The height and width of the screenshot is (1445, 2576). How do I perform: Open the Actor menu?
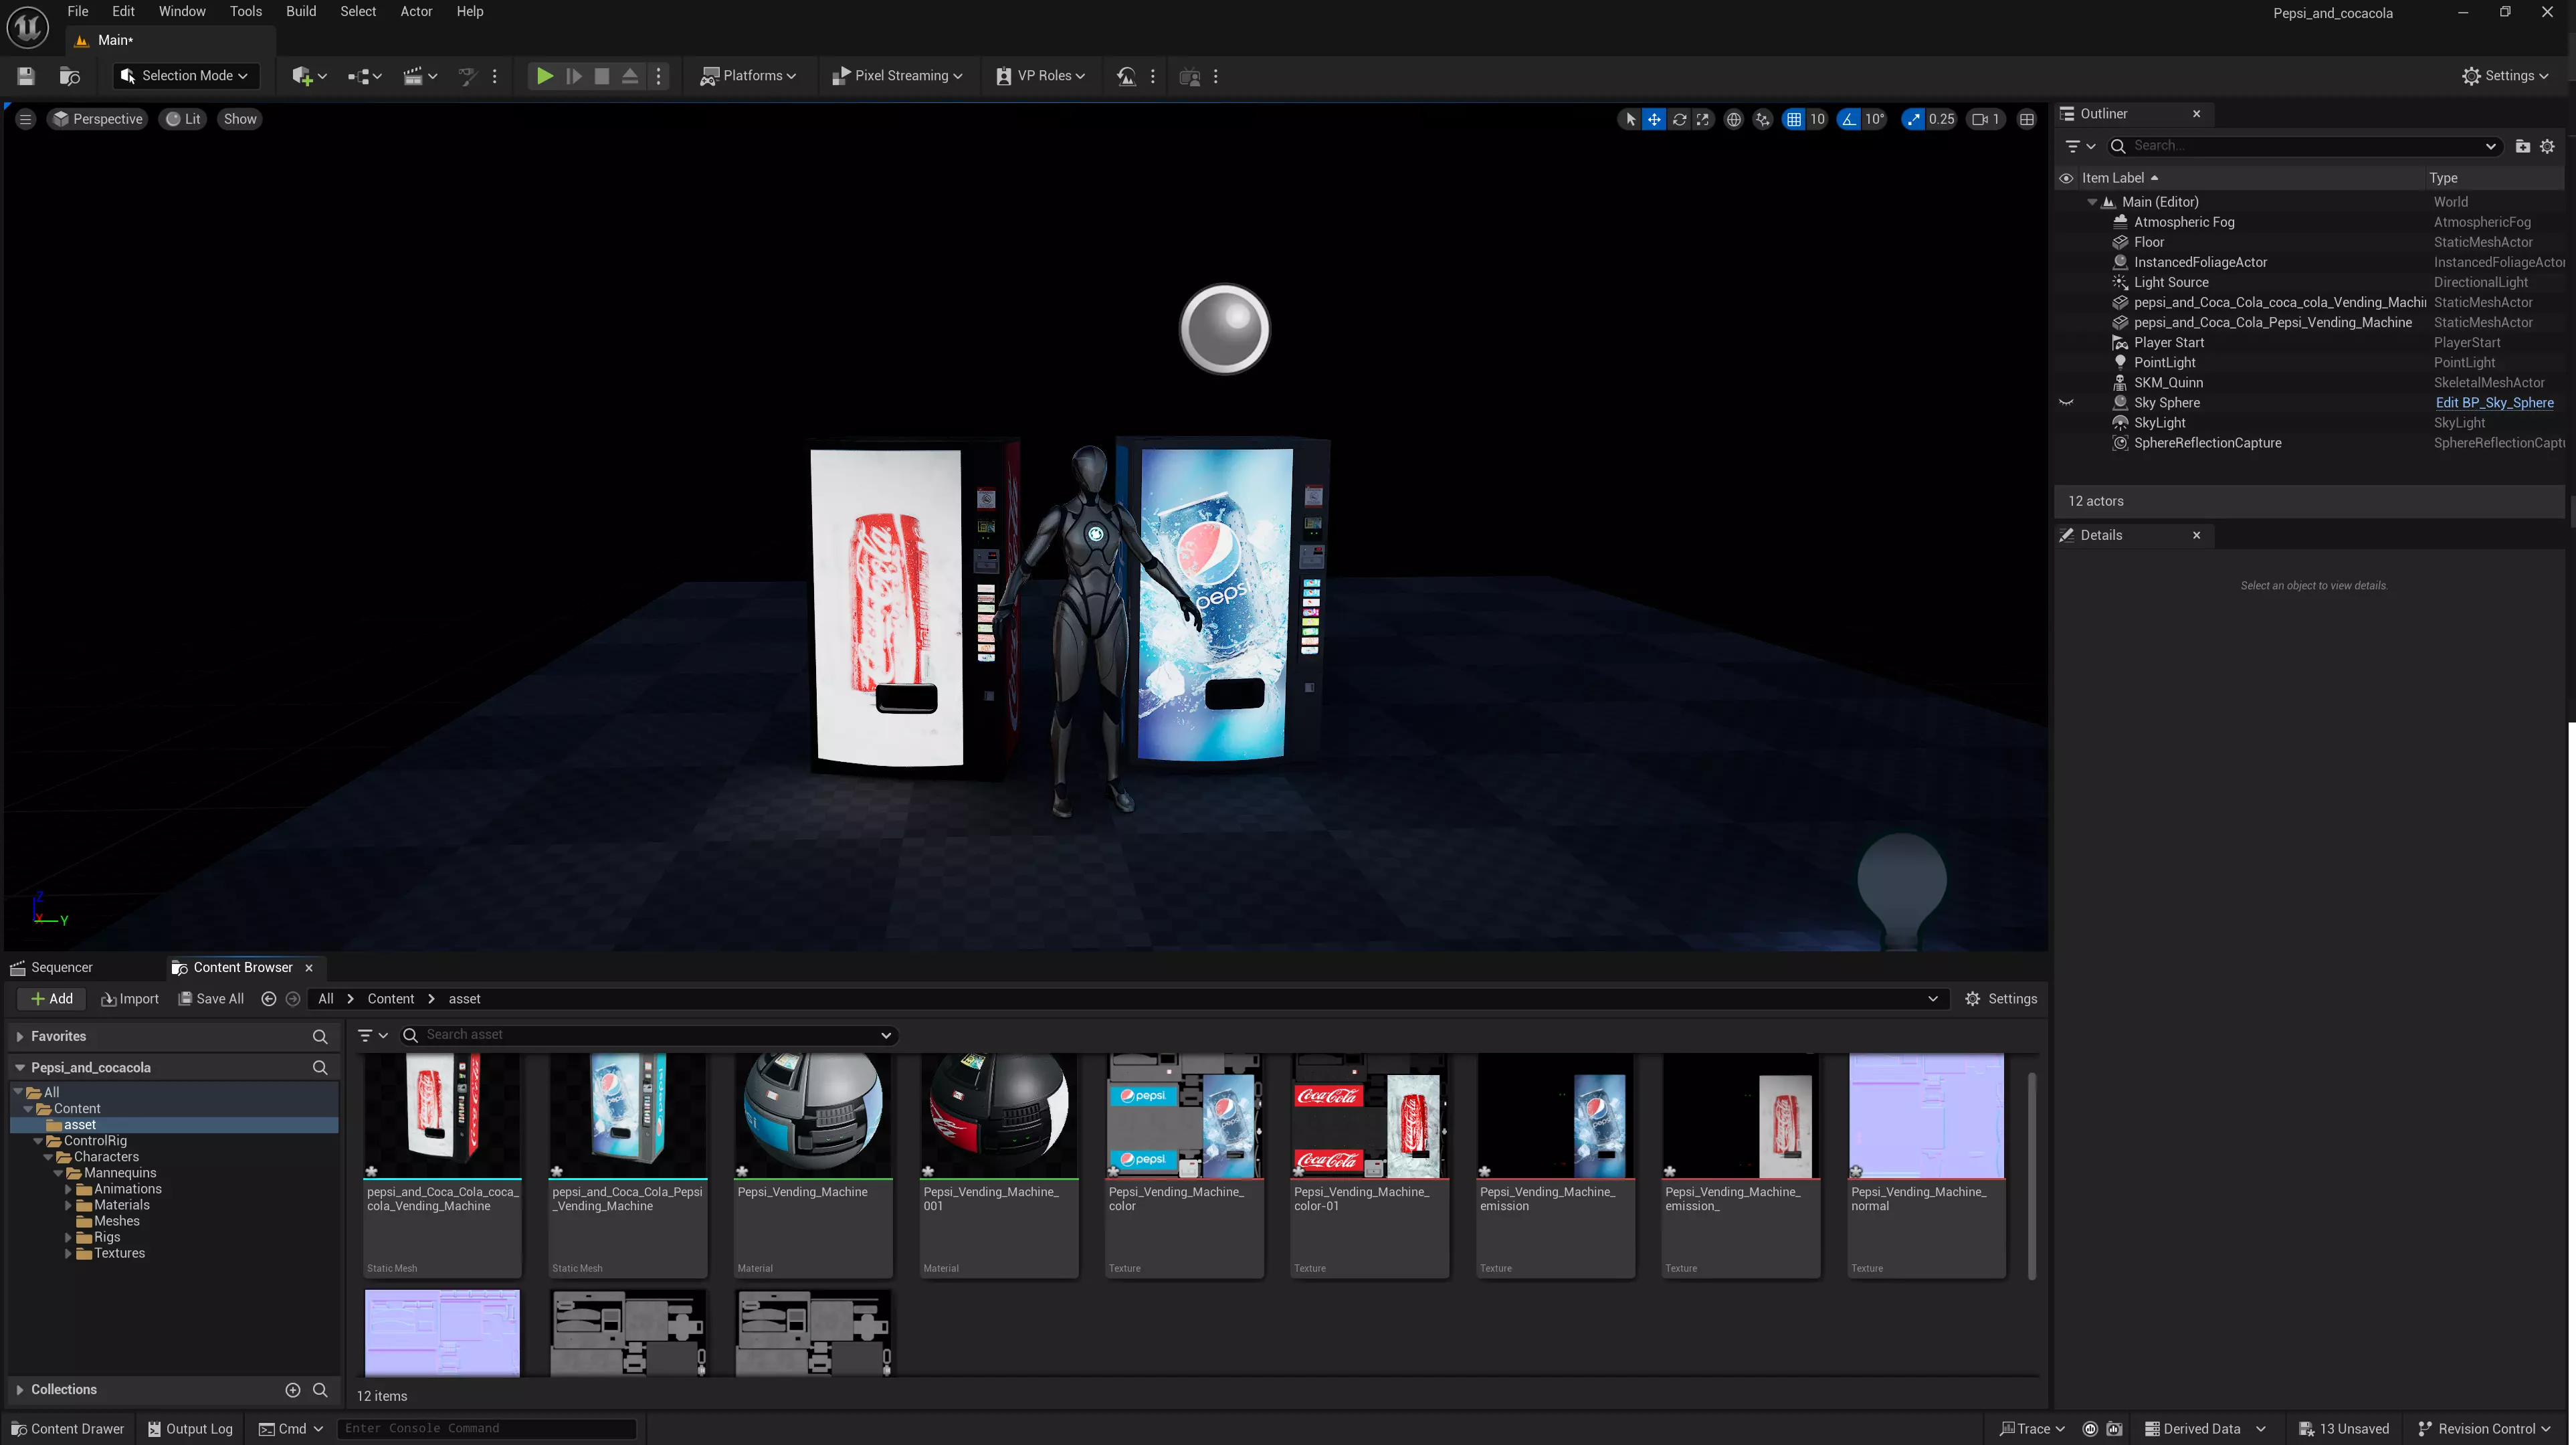pos(416,12)
